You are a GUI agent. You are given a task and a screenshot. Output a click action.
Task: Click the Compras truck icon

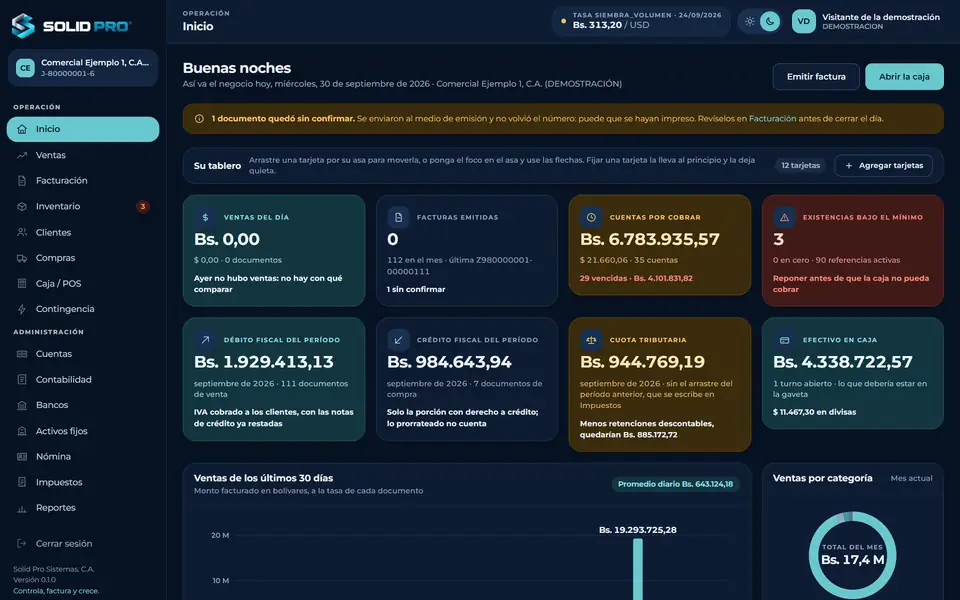22,258
